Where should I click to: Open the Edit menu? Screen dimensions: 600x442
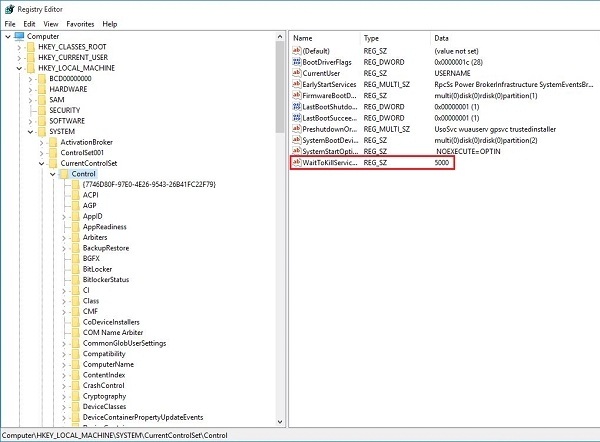[x=30, y=23]
